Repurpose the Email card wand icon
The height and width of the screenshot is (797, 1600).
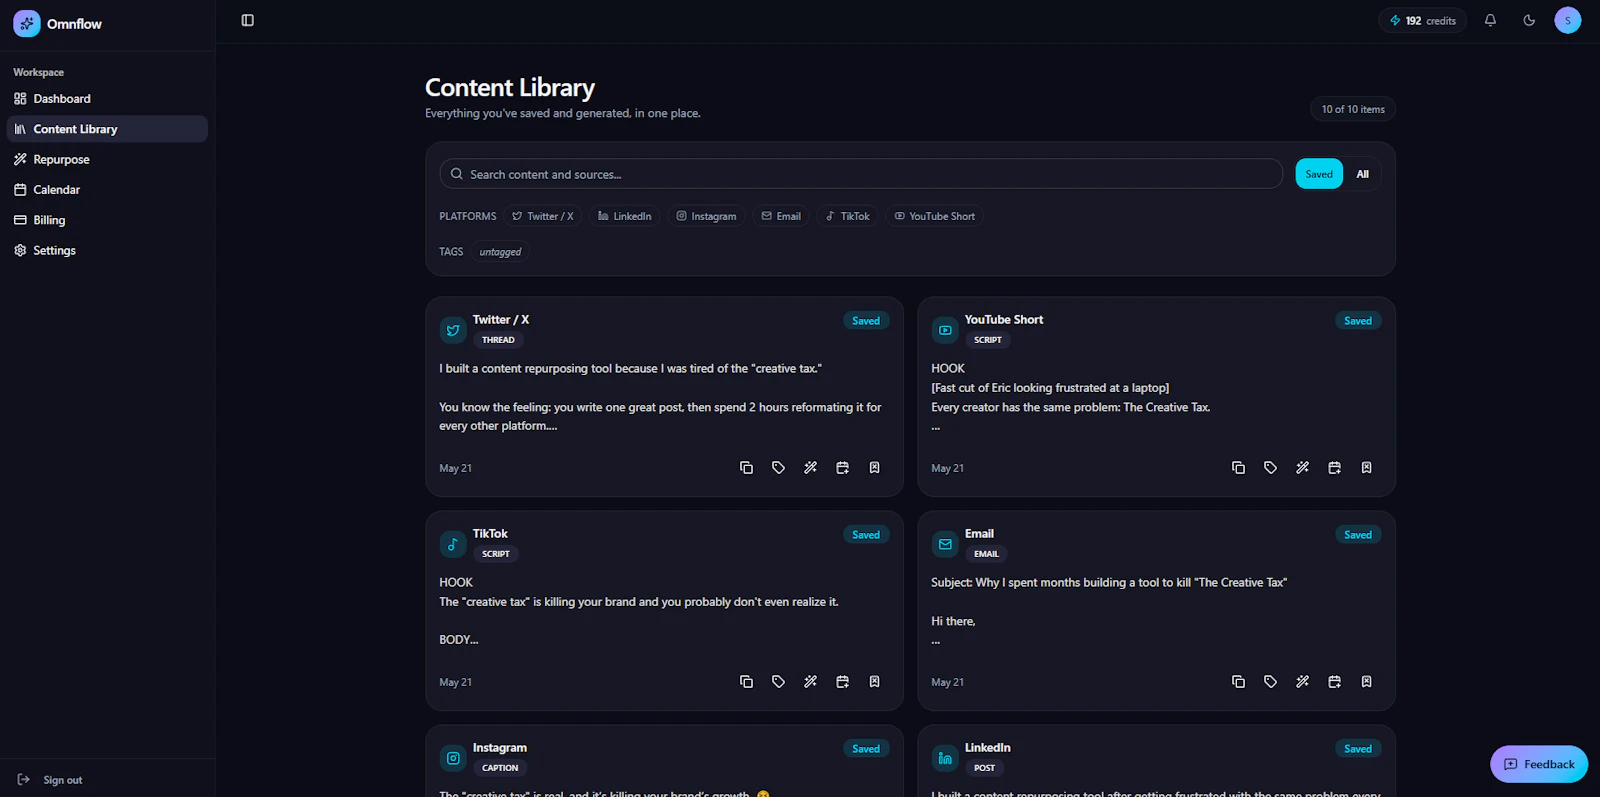[1302, 682]
